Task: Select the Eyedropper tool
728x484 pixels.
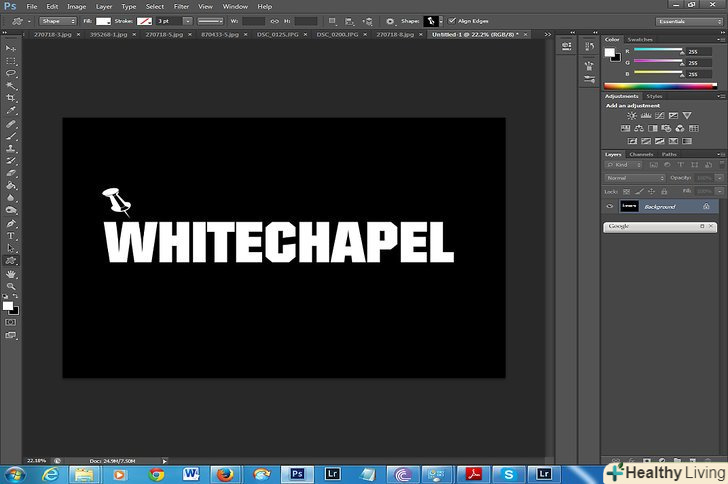Action: pyautogui.click(x=12, y=111)
